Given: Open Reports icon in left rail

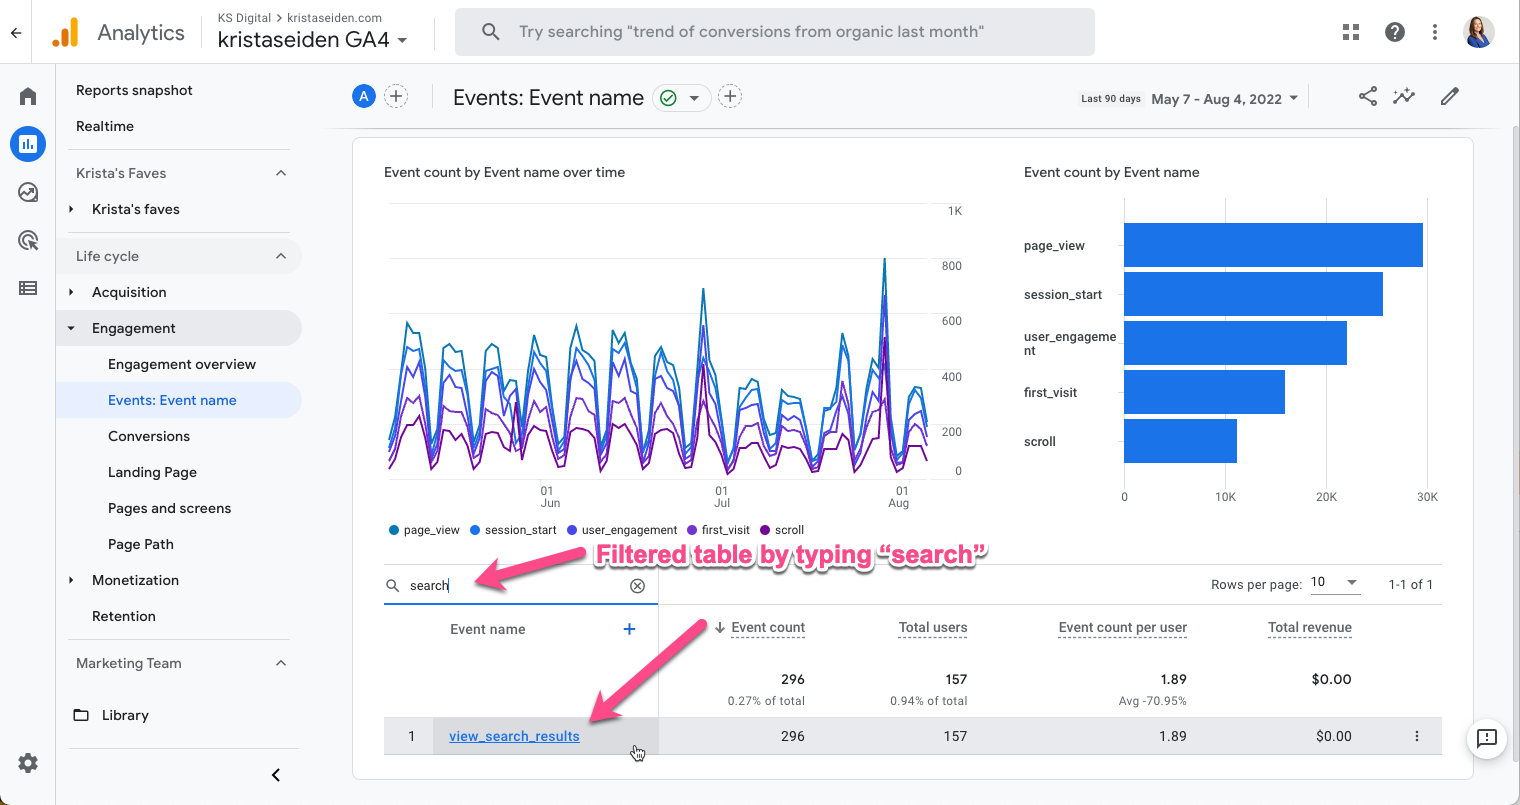Looking at the screenshot, I should [x=28, y=144].
